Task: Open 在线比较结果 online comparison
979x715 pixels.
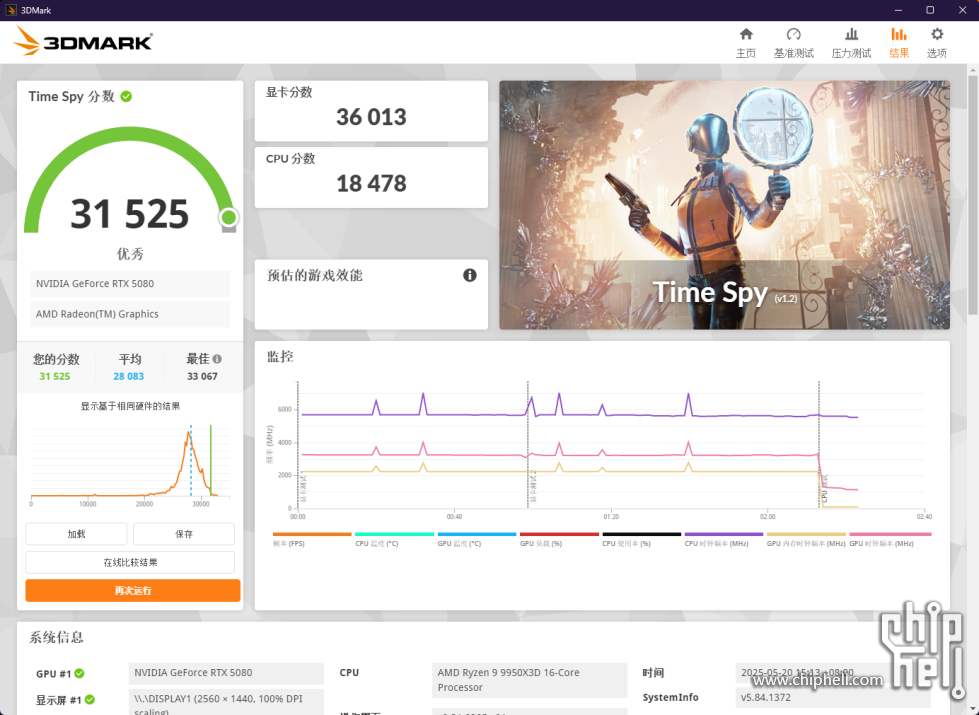Action: [x=130, y=562]
